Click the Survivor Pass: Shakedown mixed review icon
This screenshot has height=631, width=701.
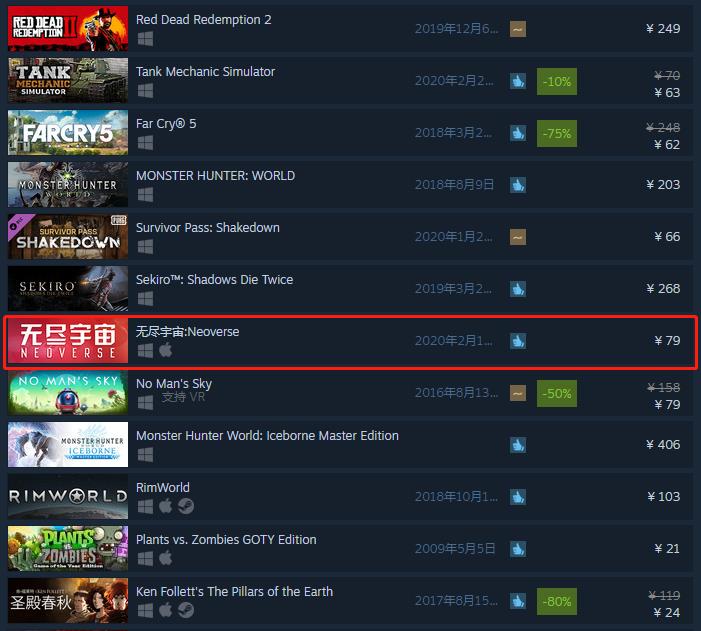pyautogui.click(x=518, y=237)
